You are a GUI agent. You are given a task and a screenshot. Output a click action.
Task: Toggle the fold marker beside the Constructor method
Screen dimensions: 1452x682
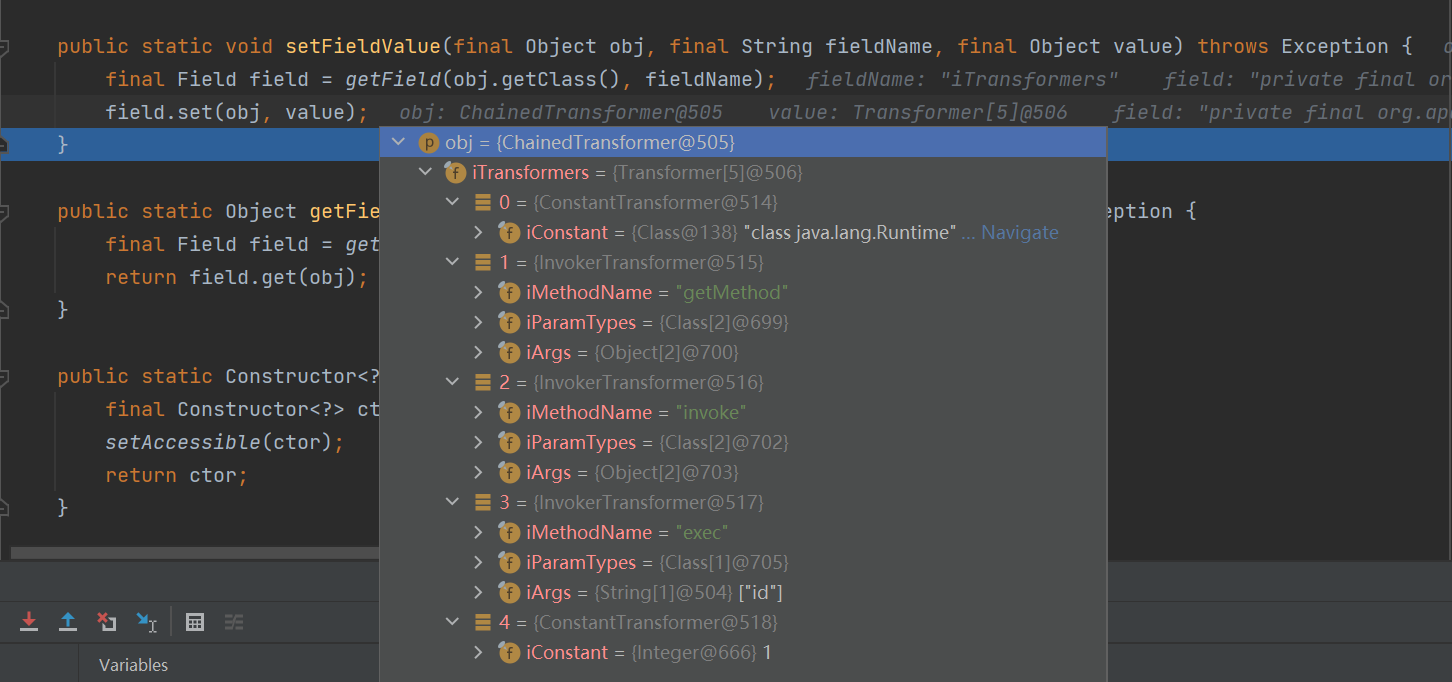tap(5, 377)
